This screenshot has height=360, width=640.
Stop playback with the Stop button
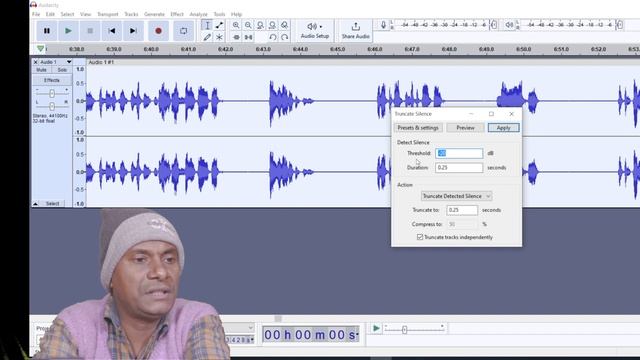tap(90, 31)
